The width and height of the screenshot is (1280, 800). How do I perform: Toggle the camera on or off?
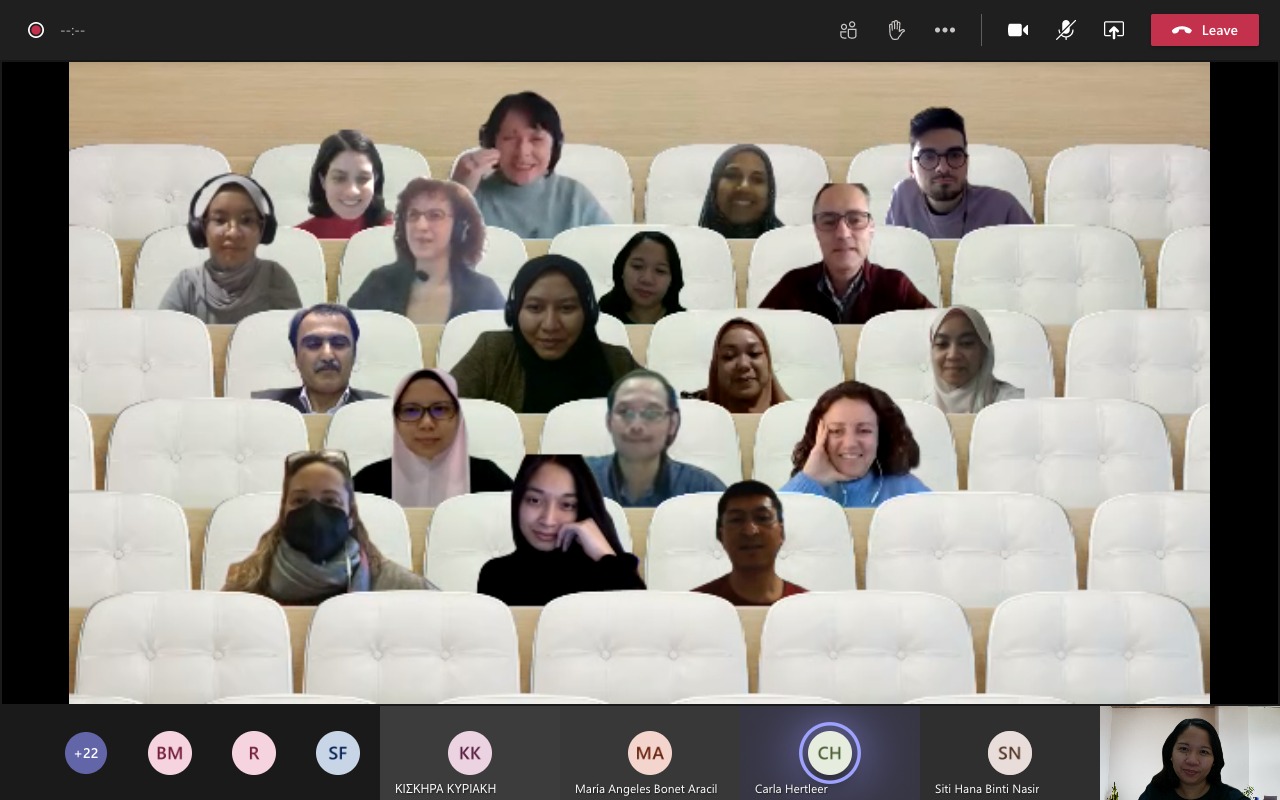(1018, 30)
